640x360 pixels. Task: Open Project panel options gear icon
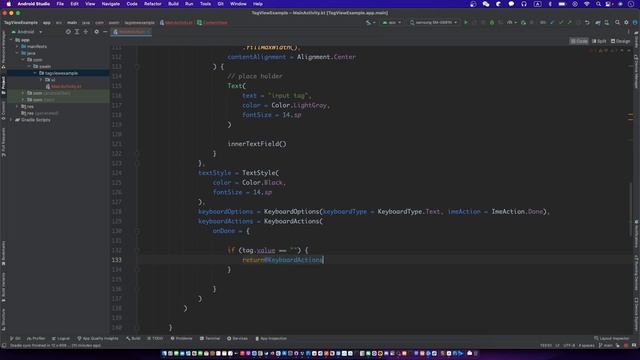96,32
